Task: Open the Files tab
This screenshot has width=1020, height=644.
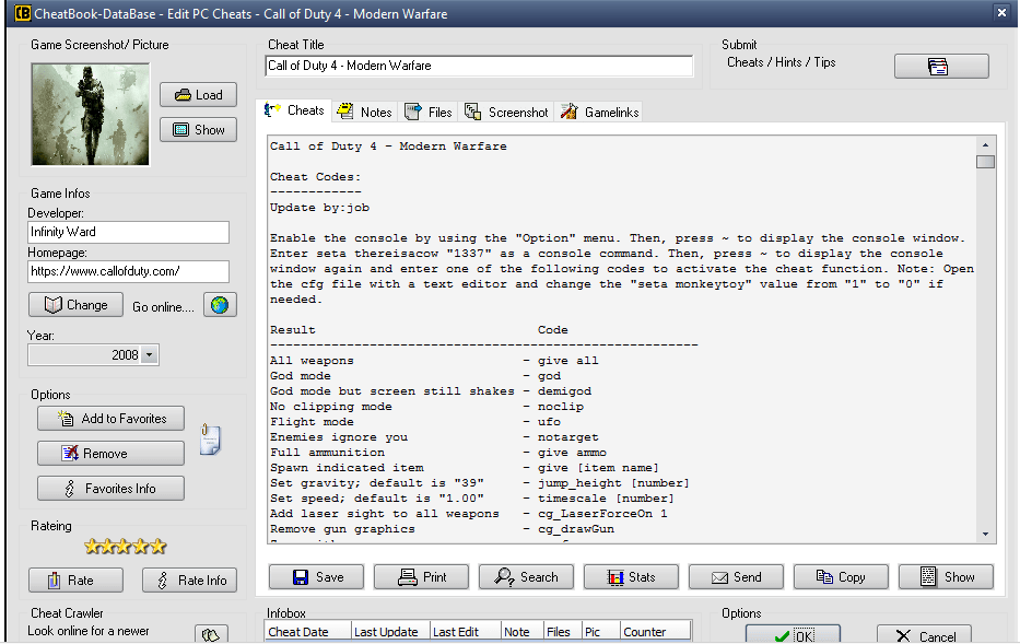Action: tap(428, 112)
